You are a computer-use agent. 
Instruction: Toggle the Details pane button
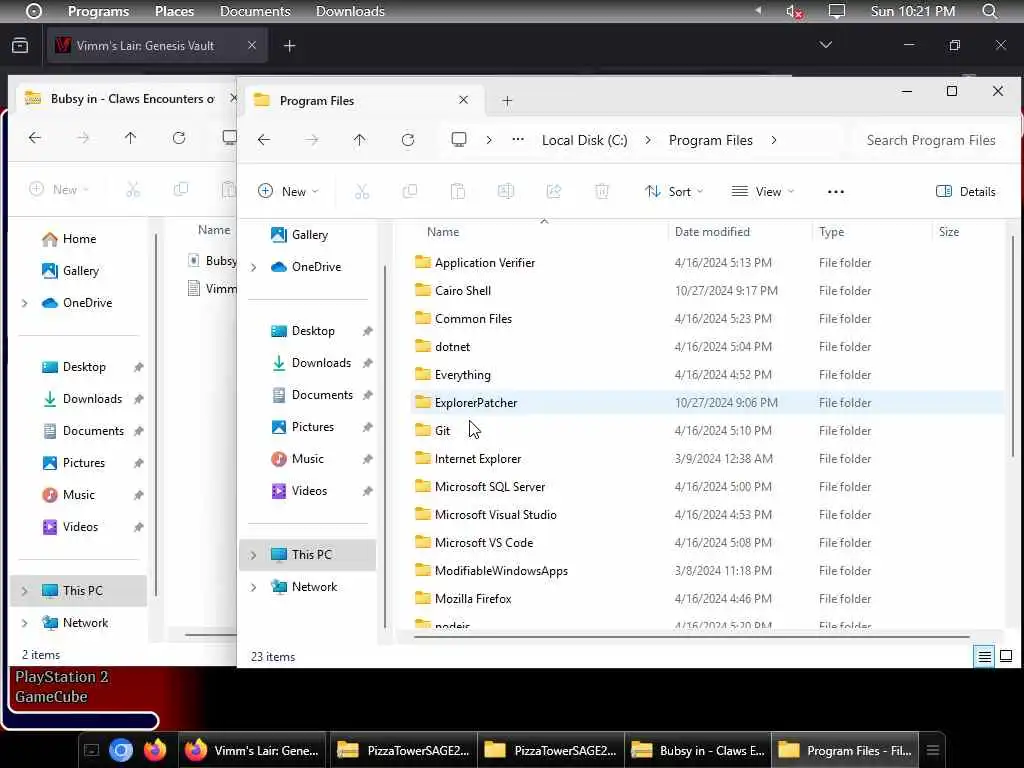coord(965,191)
